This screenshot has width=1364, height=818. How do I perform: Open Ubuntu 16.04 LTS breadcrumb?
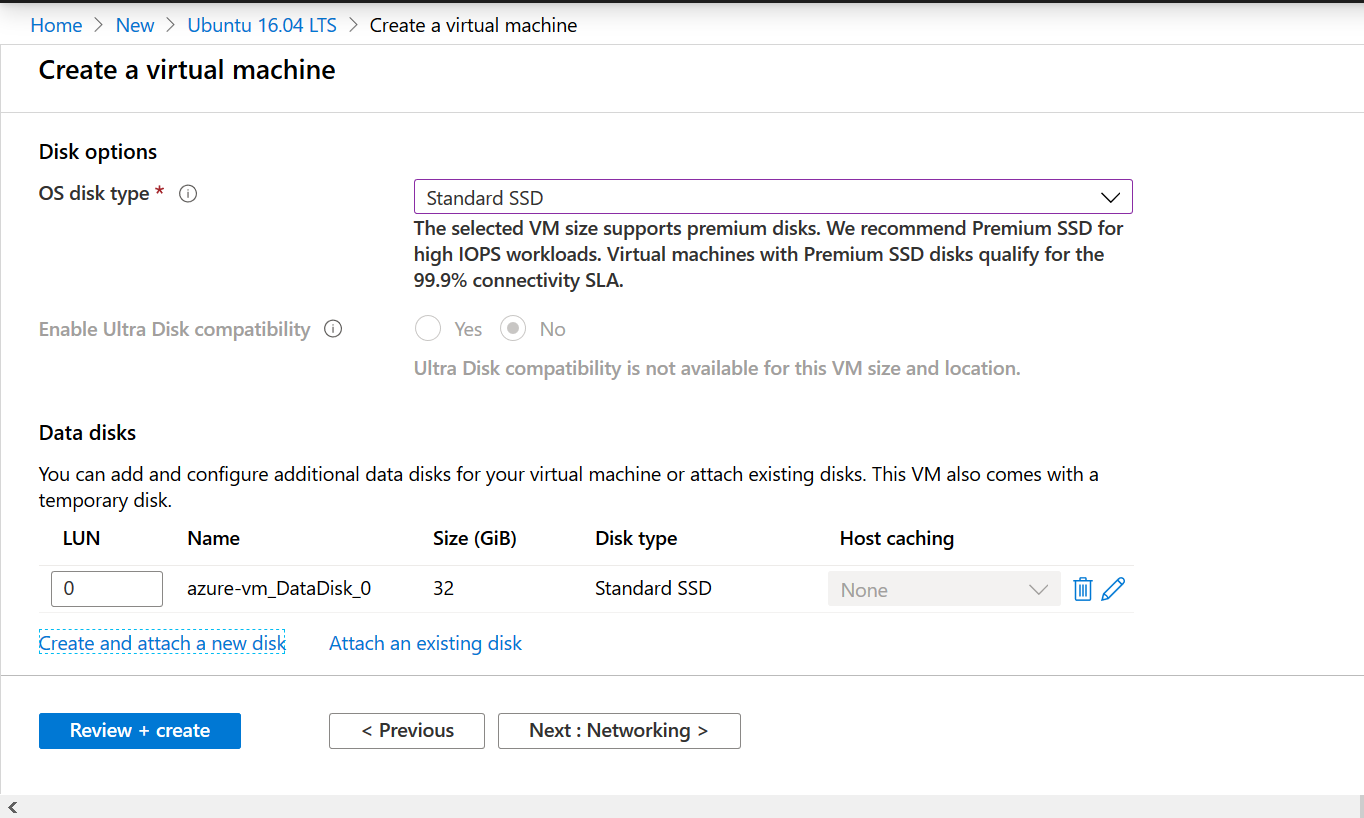(x=262, y=25)
